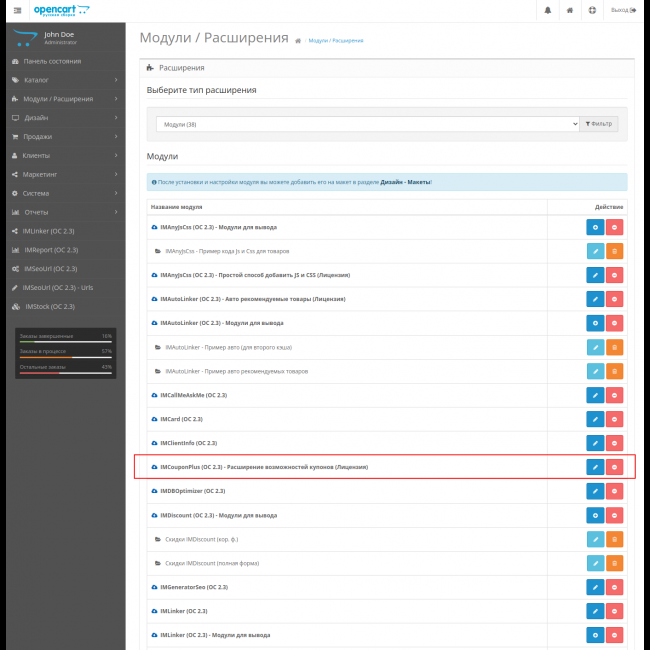Uninstall the IMCouponPlus module
Viewport: 650px width, 650px height.
(614, 467)
